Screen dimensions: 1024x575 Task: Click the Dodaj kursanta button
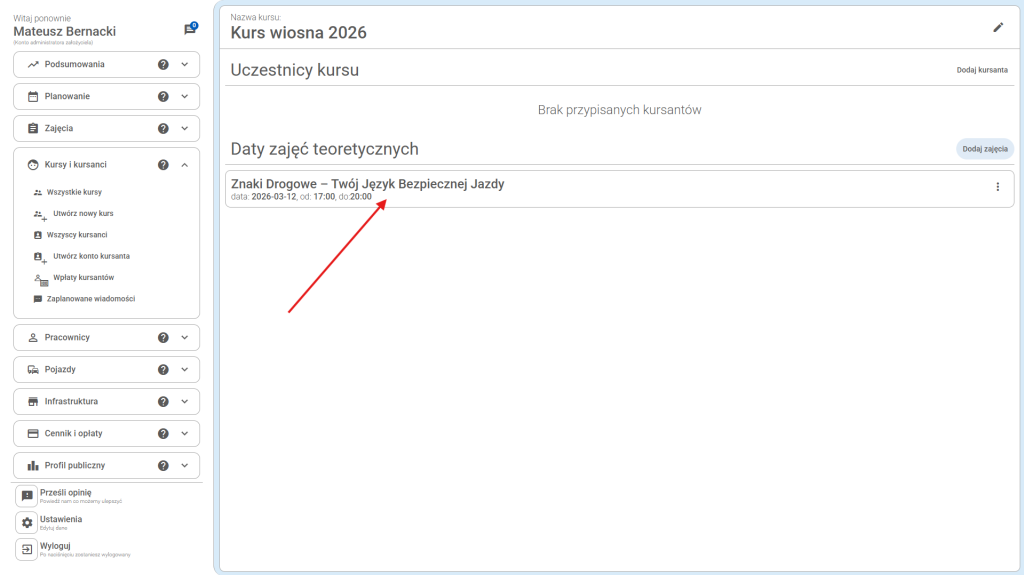click(981, 71)
